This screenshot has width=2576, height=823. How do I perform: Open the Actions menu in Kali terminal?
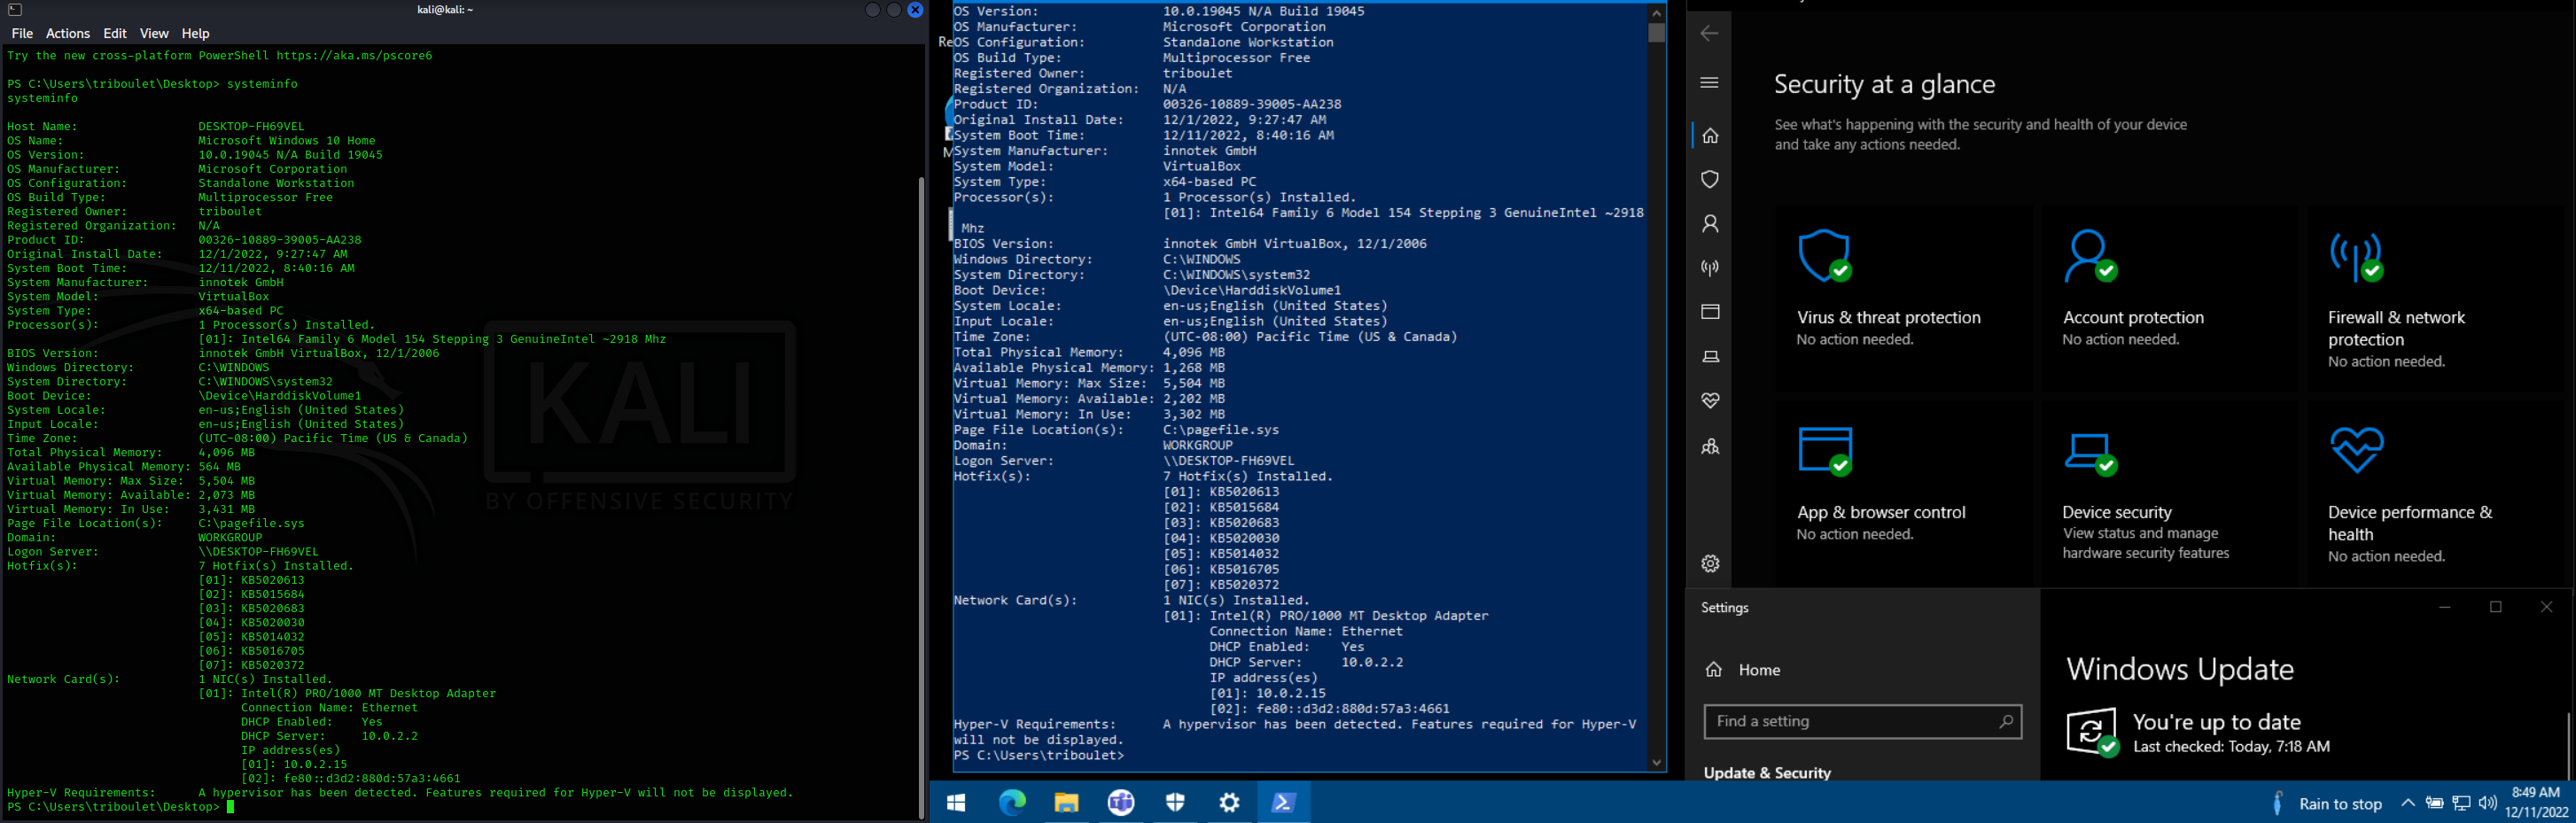coord(68,33)
